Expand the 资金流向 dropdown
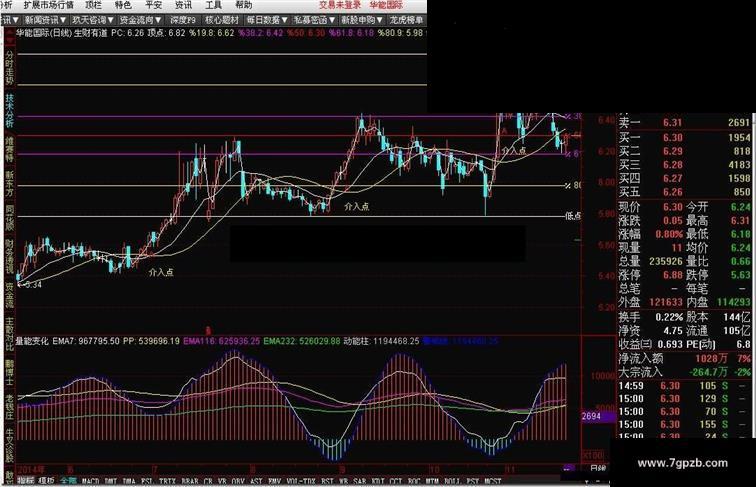The width and height of the screenshot is (756, 487). tap(140, 20)
